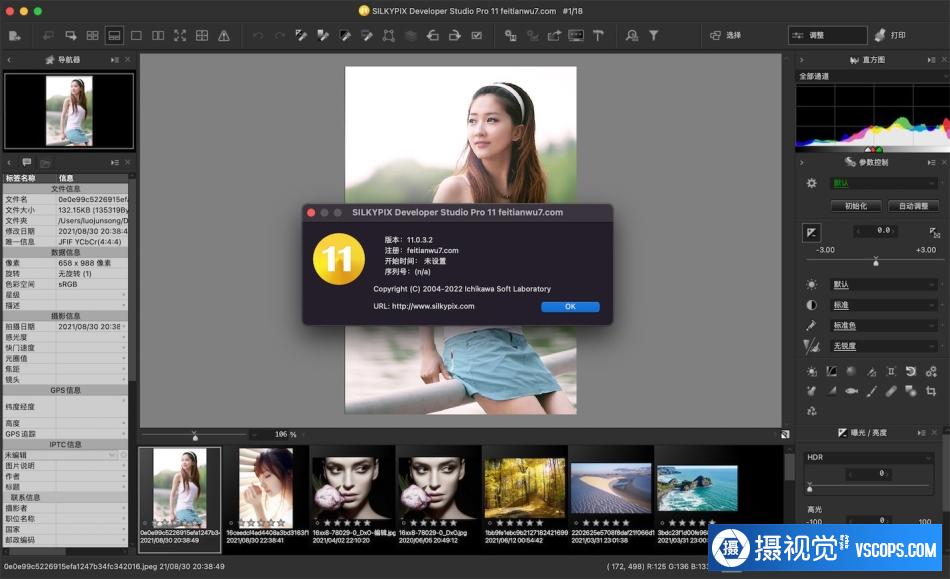Screen dimensions: 950x579
Task: Close the 导航器 navigator panel
Action: point(127,60)
